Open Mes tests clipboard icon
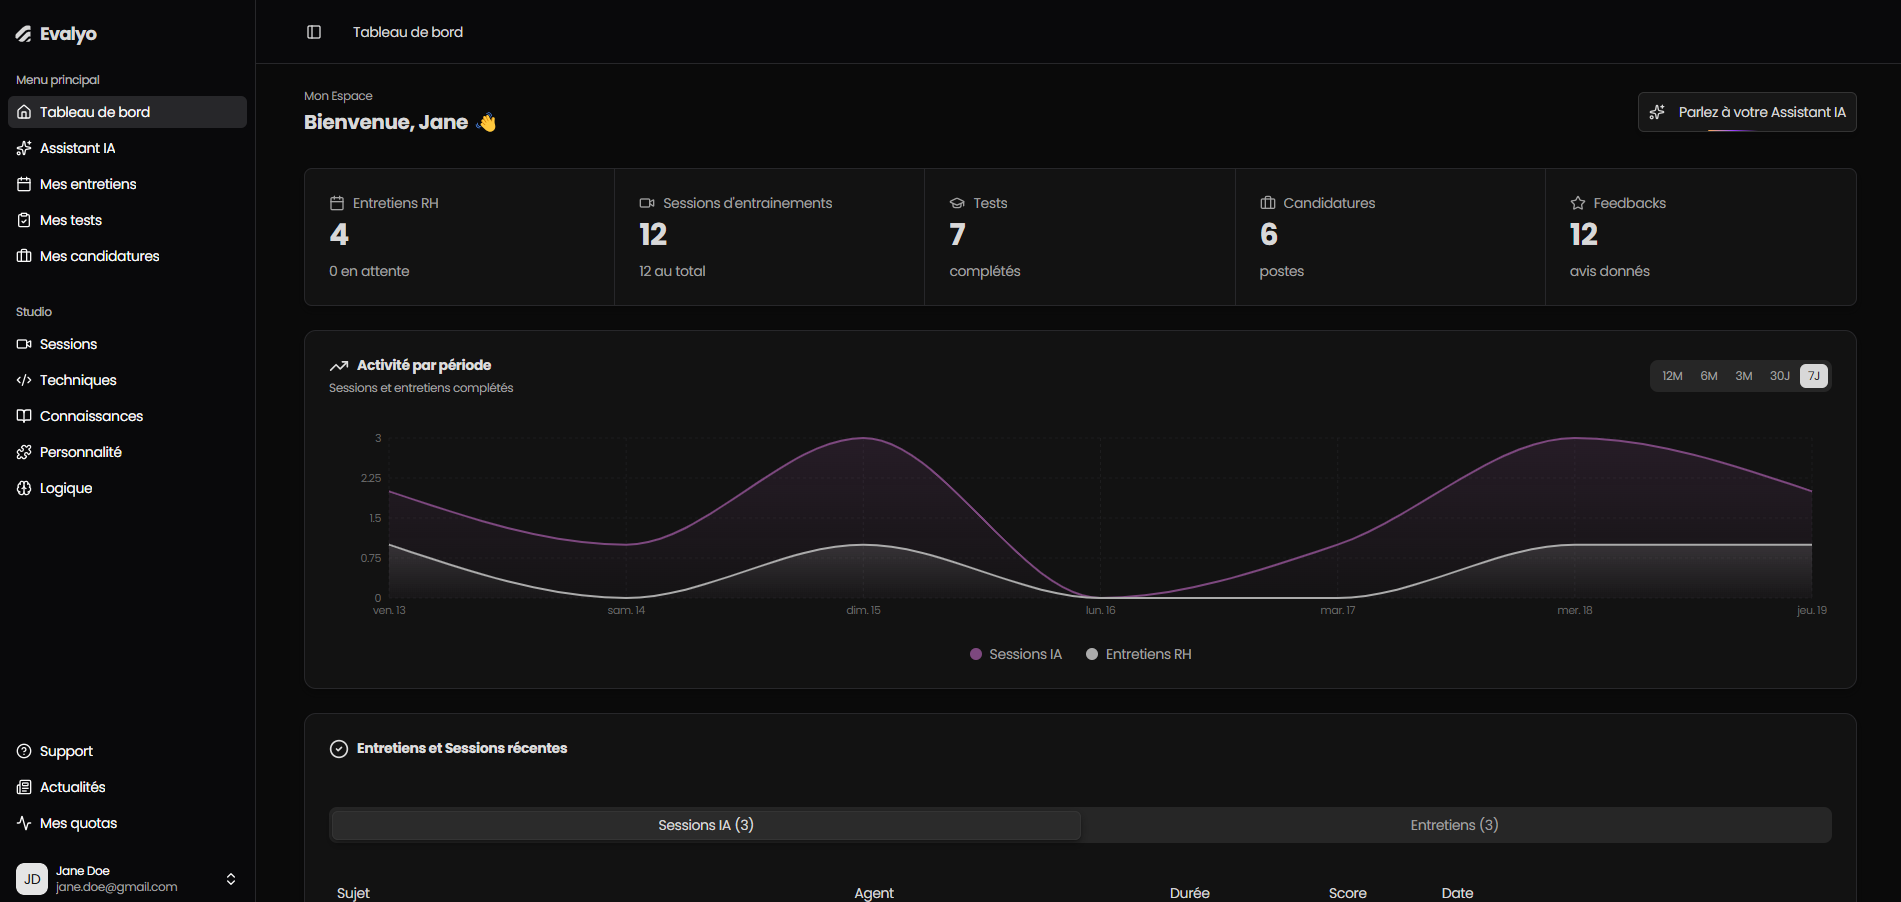 click(x=24, y=220)
